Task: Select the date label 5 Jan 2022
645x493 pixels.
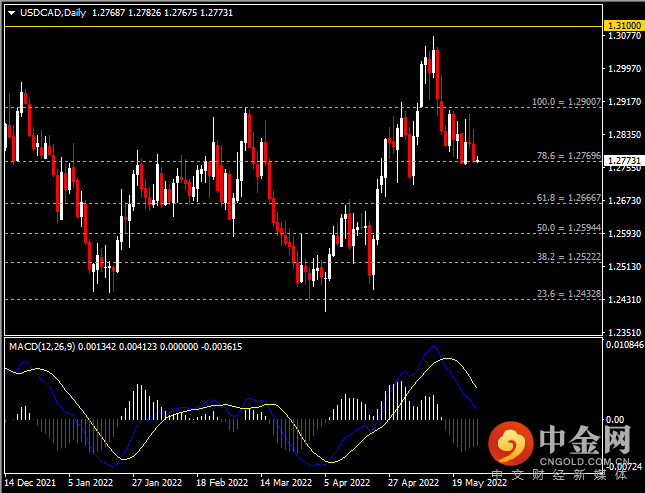Action: (90, 482)
